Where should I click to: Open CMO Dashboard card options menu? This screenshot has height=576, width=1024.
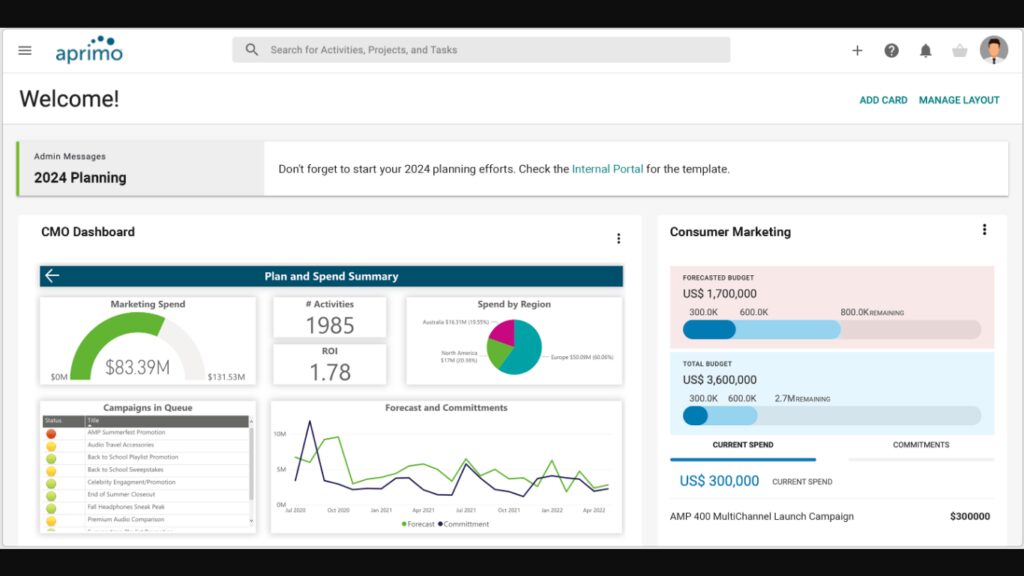(x=618, y=238)
